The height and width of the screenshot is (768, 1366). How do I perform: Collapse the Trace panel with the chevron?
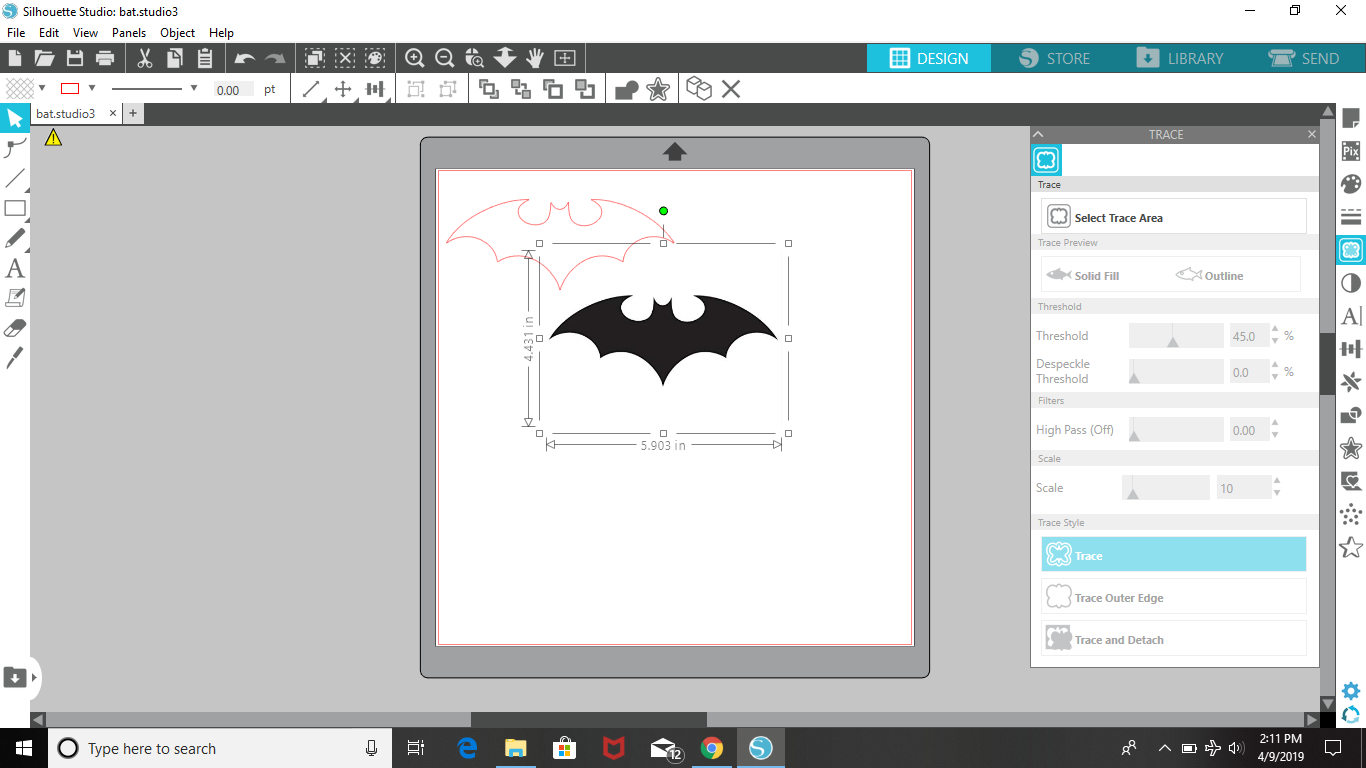tap(1038, 134)
